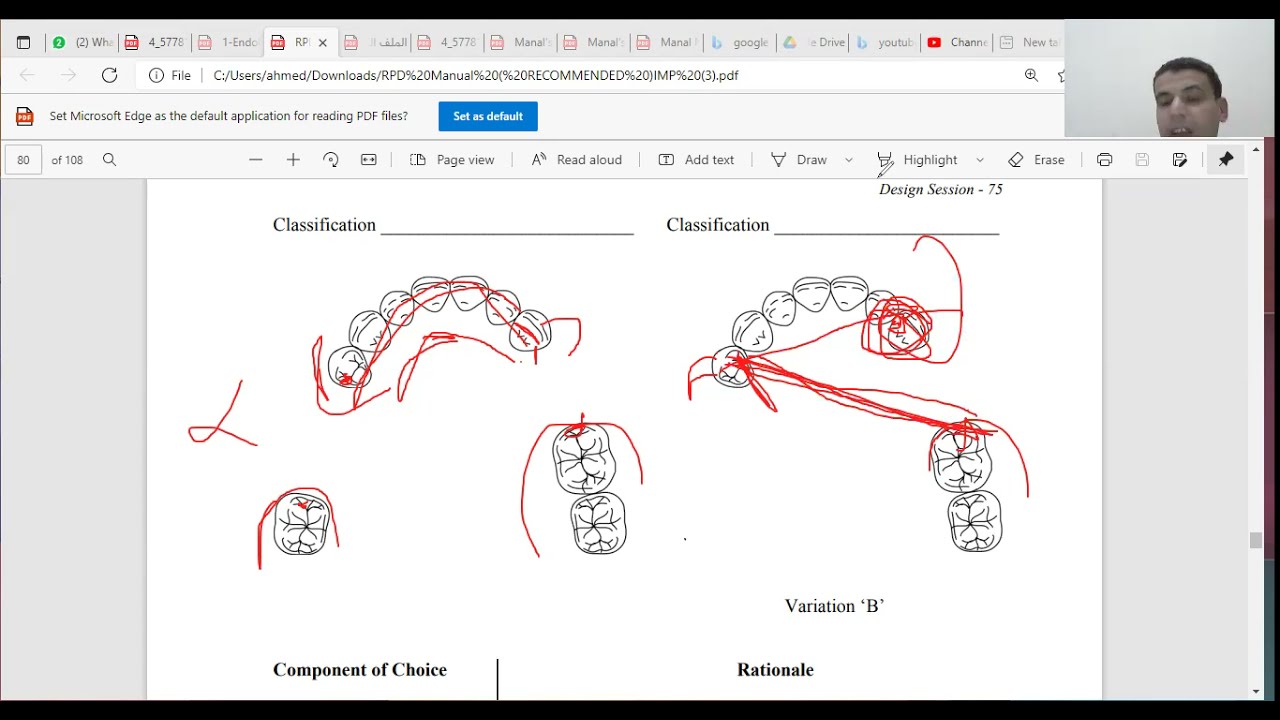Click the 'Design Session - 75' header text
This screenshot has width=1280, height=720.
pos(940,189)
